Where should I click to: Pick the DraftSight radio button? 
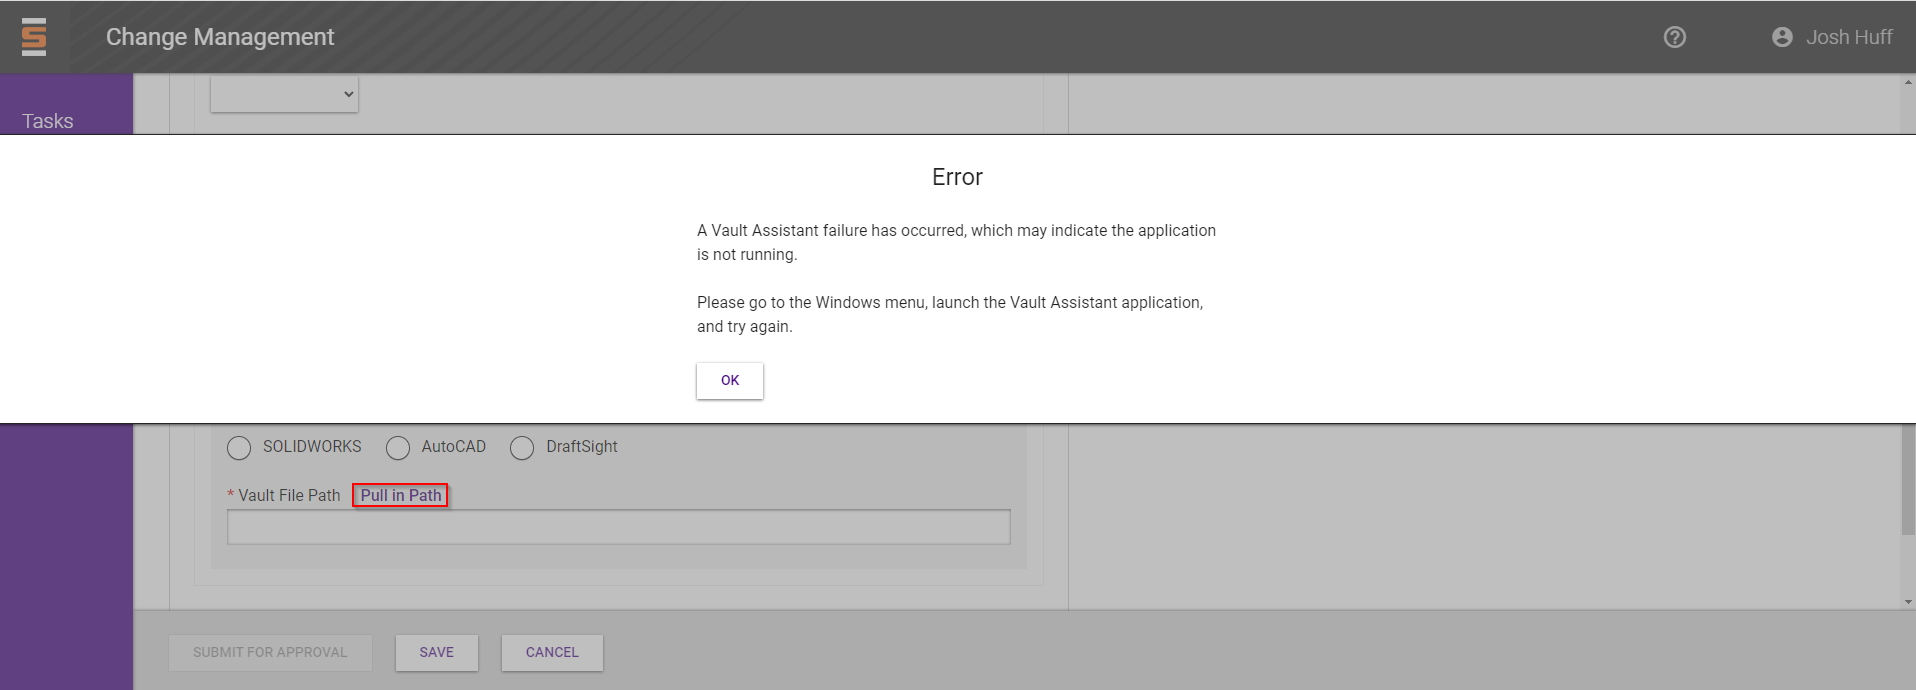pos(522,448)
